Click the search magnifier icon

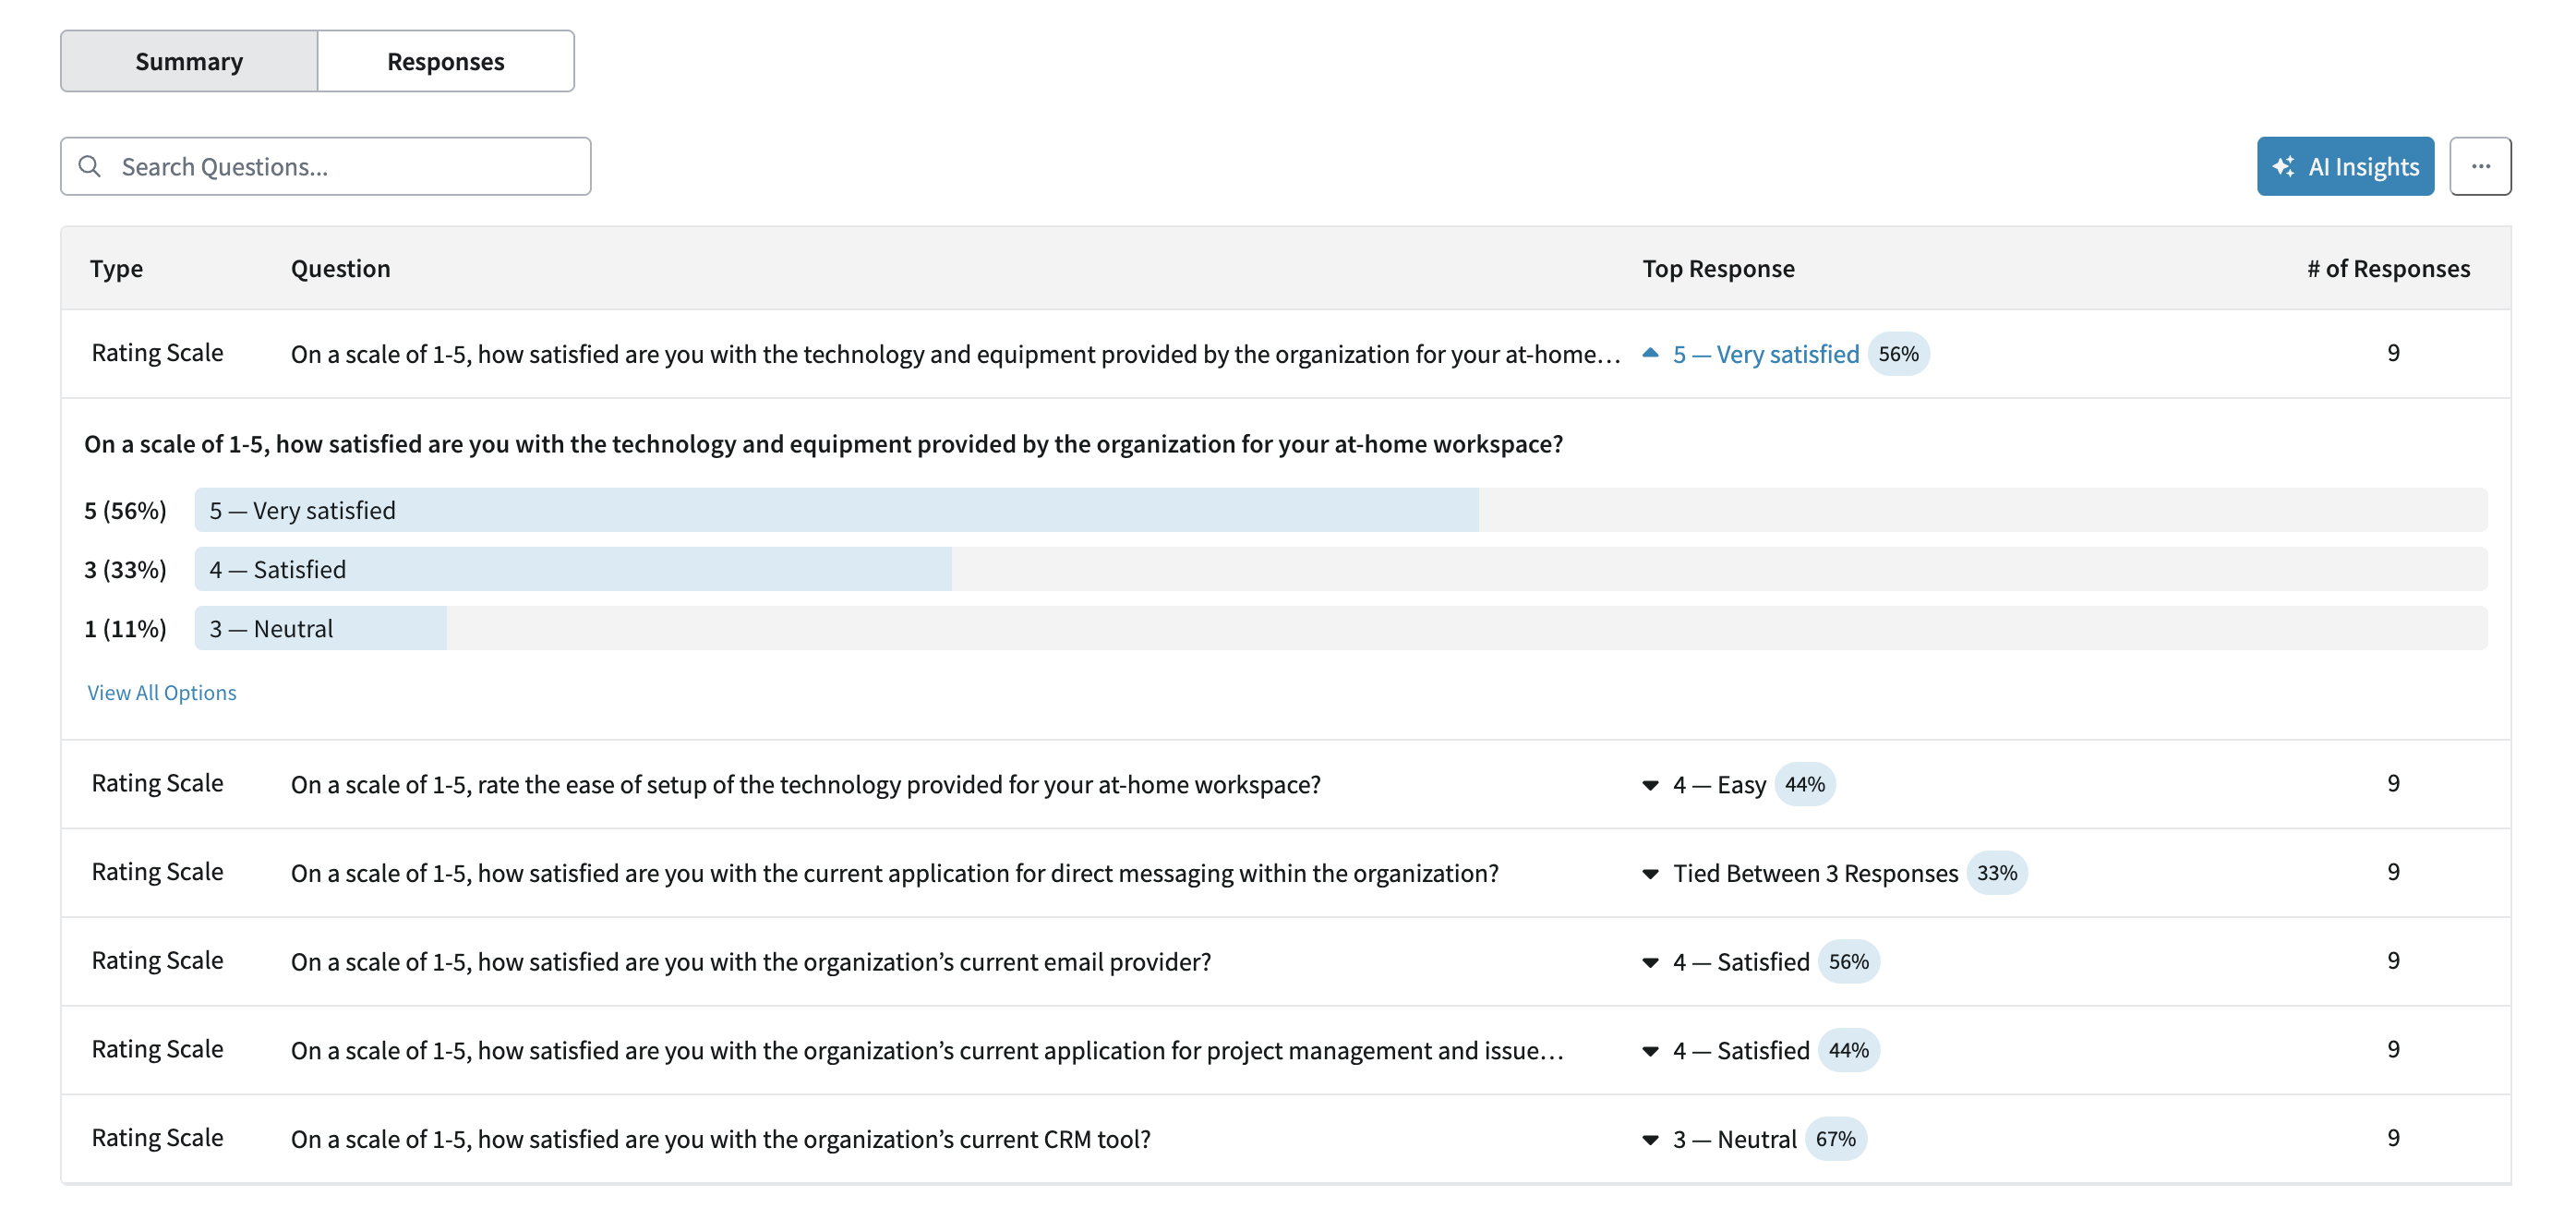click(90, 166)
